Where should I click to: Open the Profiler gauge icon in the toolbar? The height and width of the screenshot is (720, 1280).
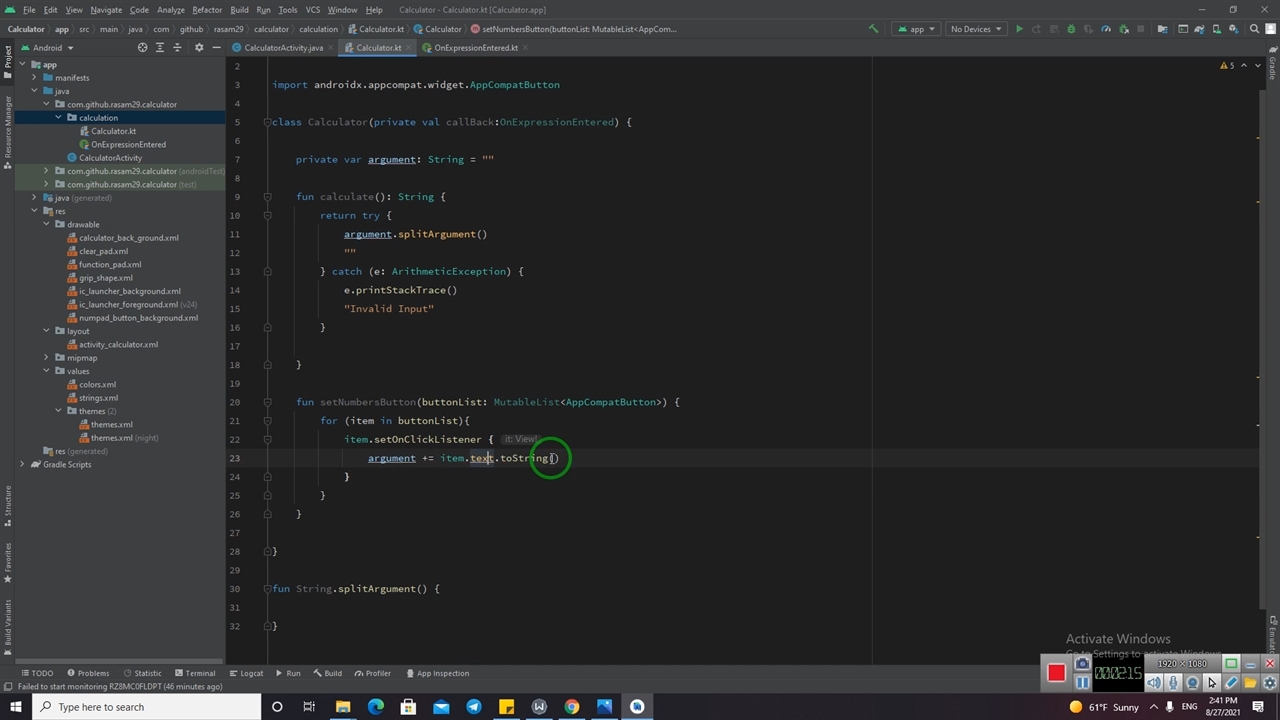click(1106, 29)
